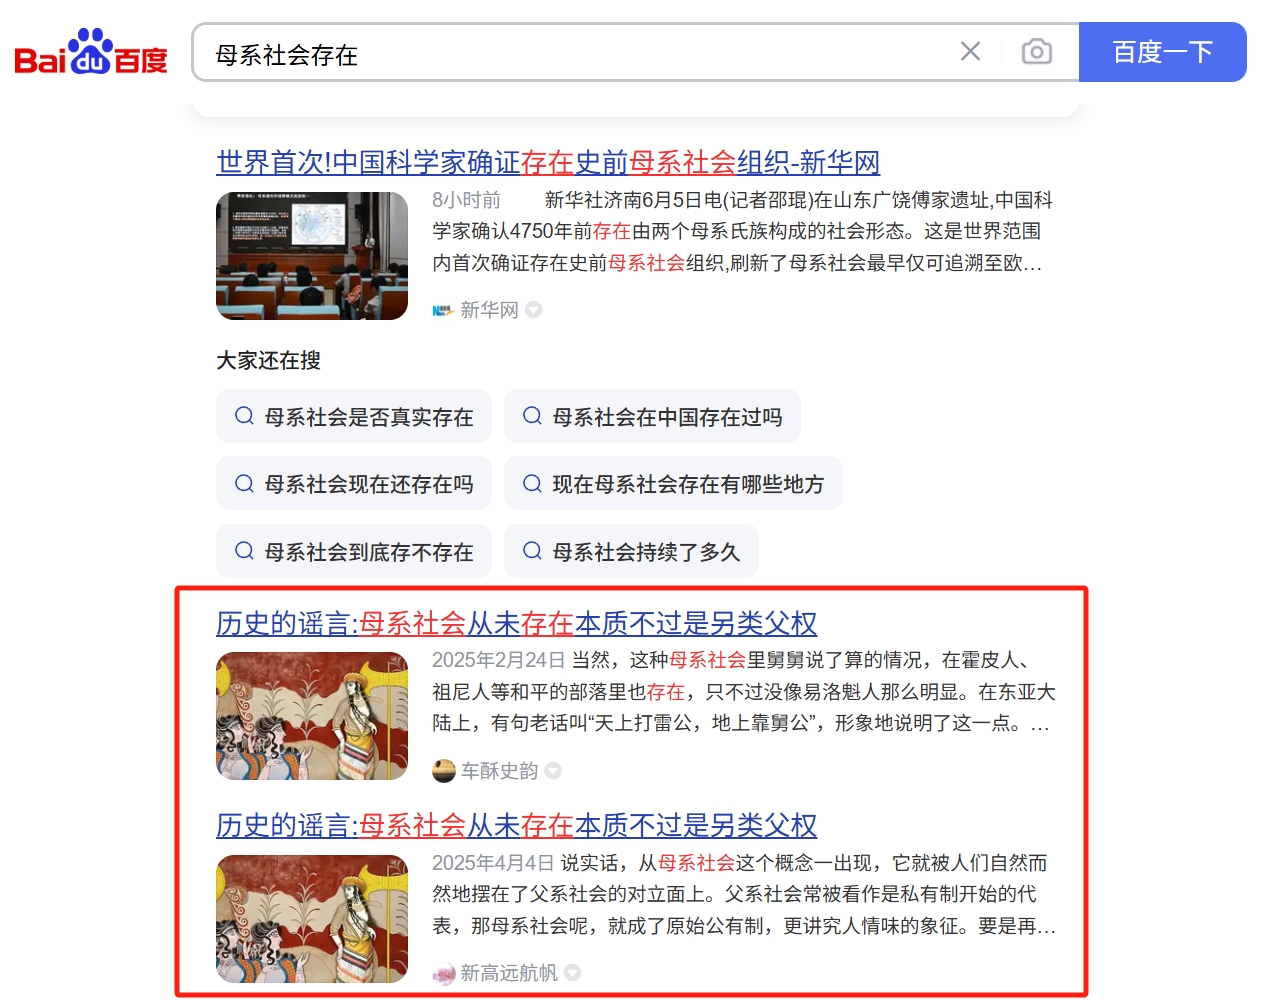Click magnifier icon on 母系社会现在还存在吗

[244, 484]
